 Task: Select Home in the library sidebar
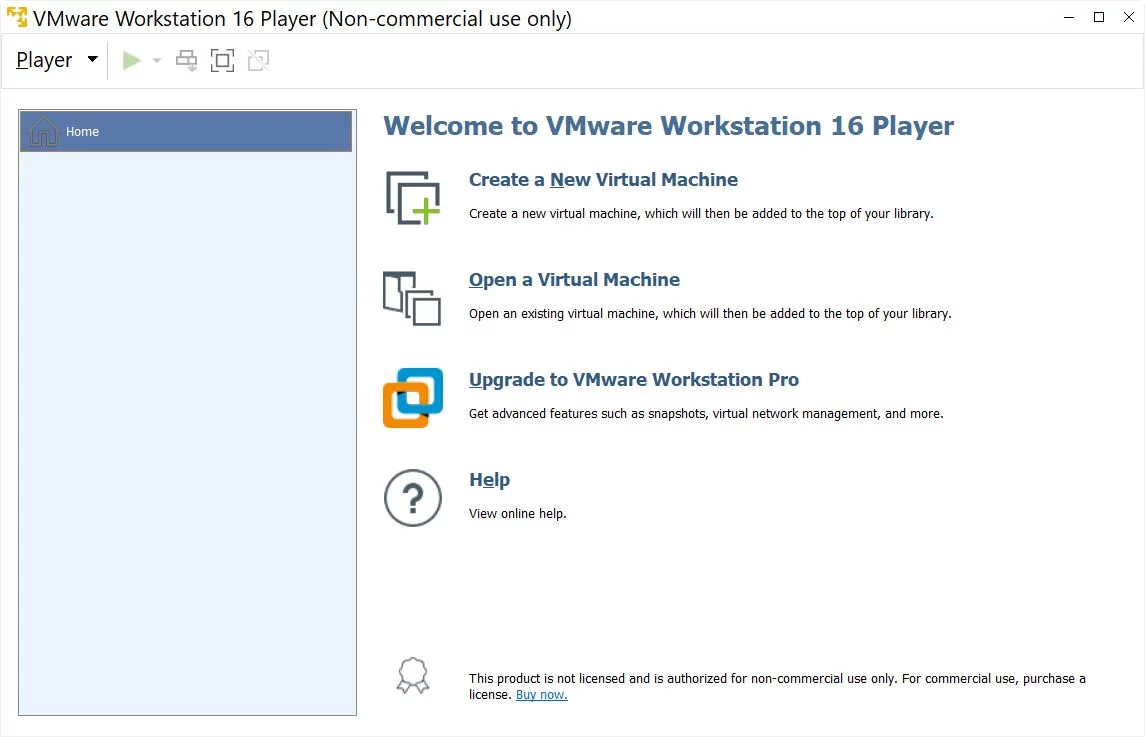tap(186, 131)
